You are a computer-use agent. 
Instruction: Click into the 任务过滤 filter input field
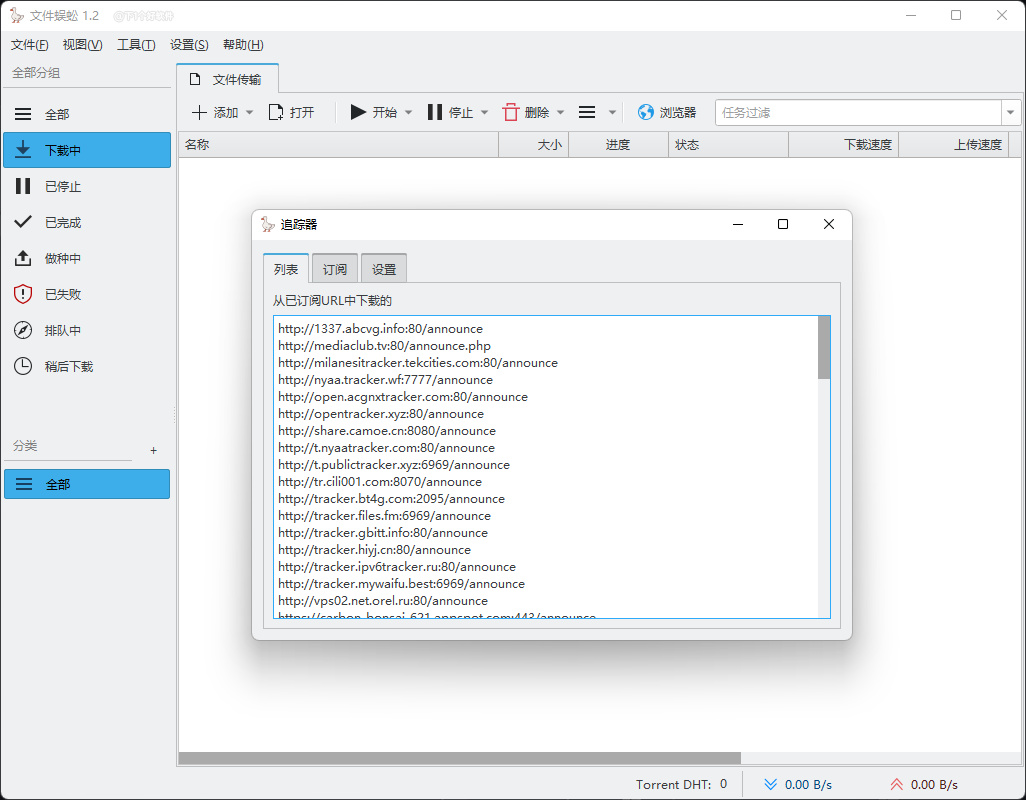coord(858,113)
